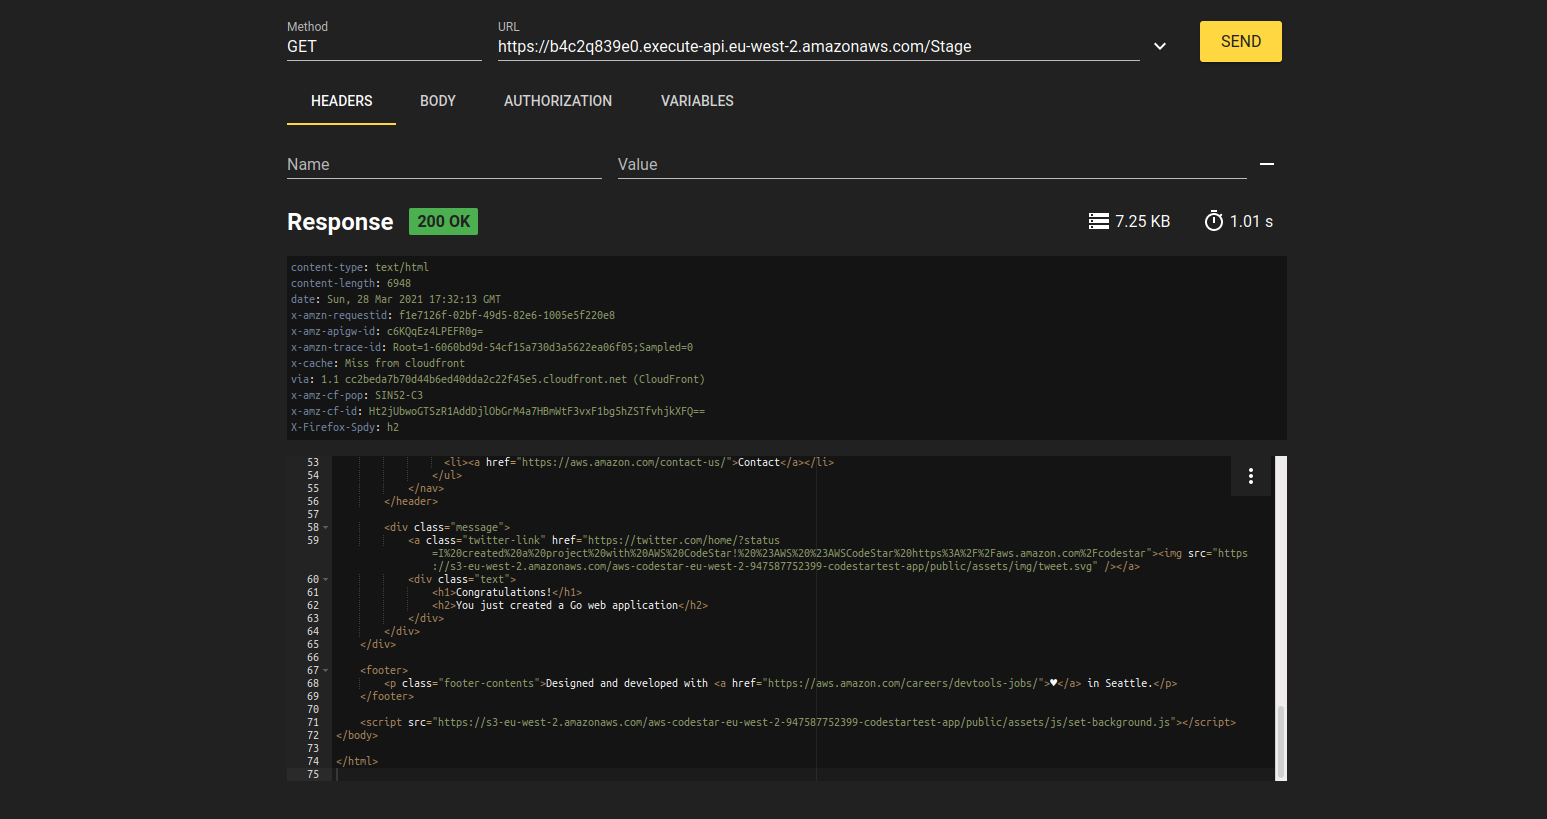This screenshot has width=1547, height=819.
Task: Click the response body vertical scrollbar thumb
Action: click(x=1281, y=742)
